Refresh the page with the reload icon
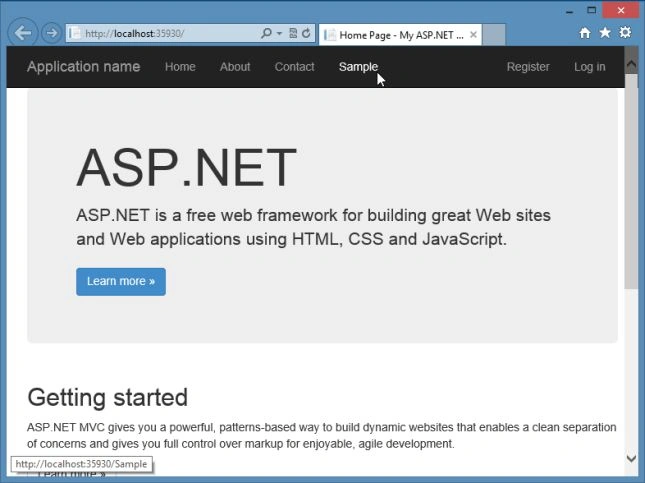 (x=306, y=33)
